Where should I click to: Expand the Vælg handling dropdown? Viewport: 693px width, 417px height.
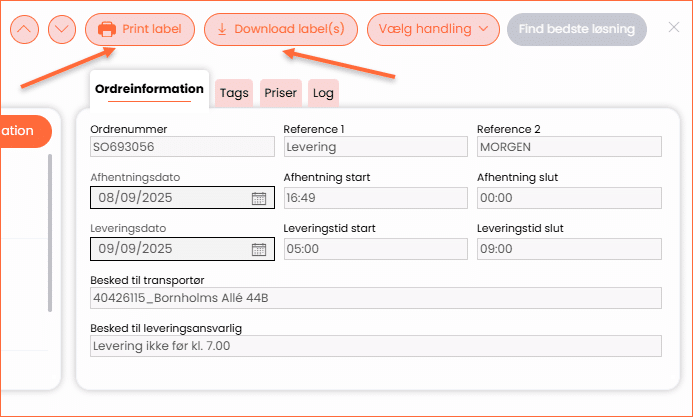[x=433, y=29]
